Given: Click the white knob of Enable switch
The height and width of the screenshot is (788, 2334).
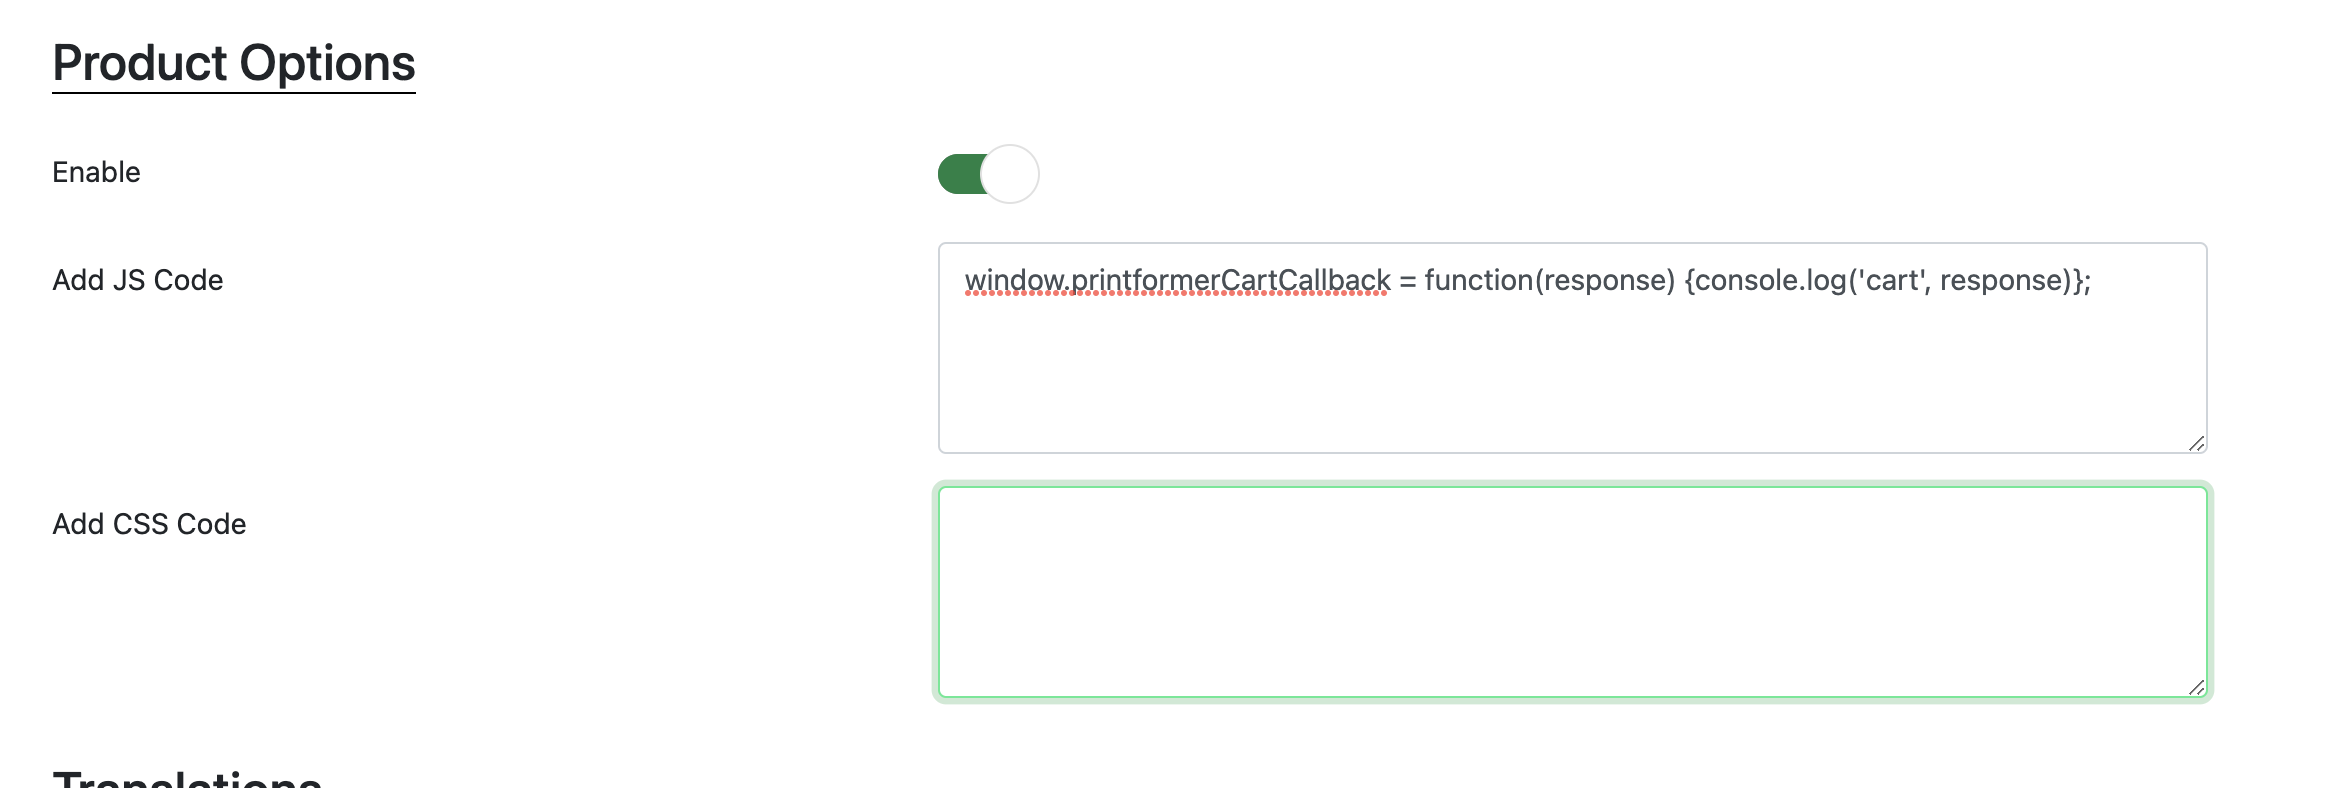Looking at the screenshot, I should pyautogui.click(x=1010, y=174).
